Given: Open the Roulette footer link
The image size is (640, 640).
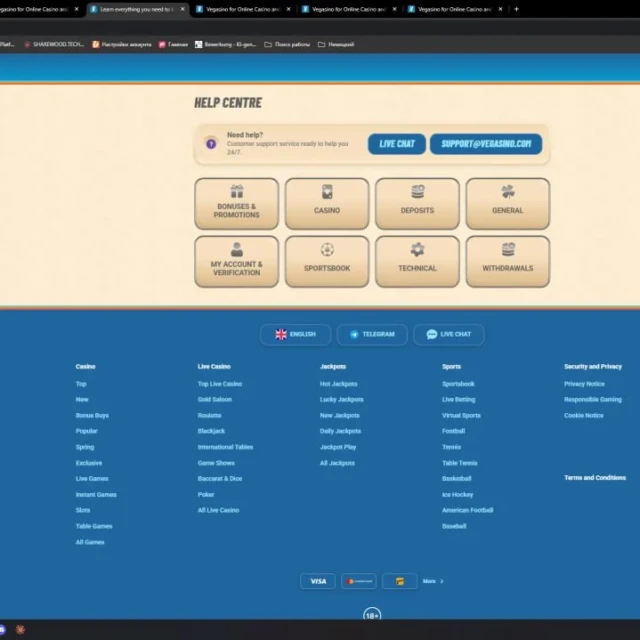Looking at the screenshot, I should coord(209,416).
